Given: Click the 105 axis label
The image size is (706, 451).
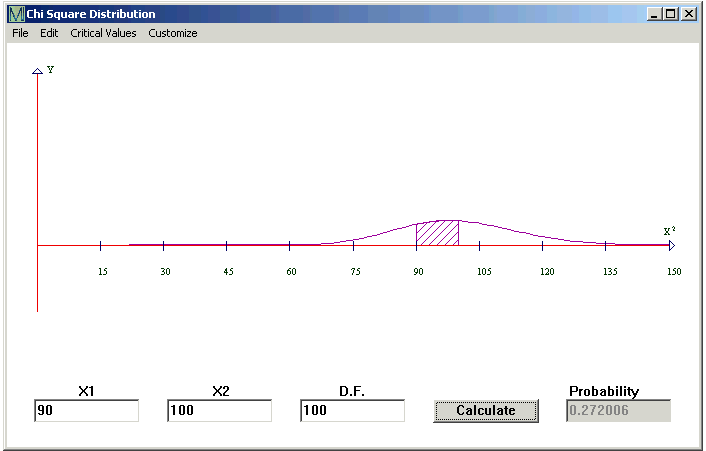Looking at the screenshot, I should [x=484, y=271].
